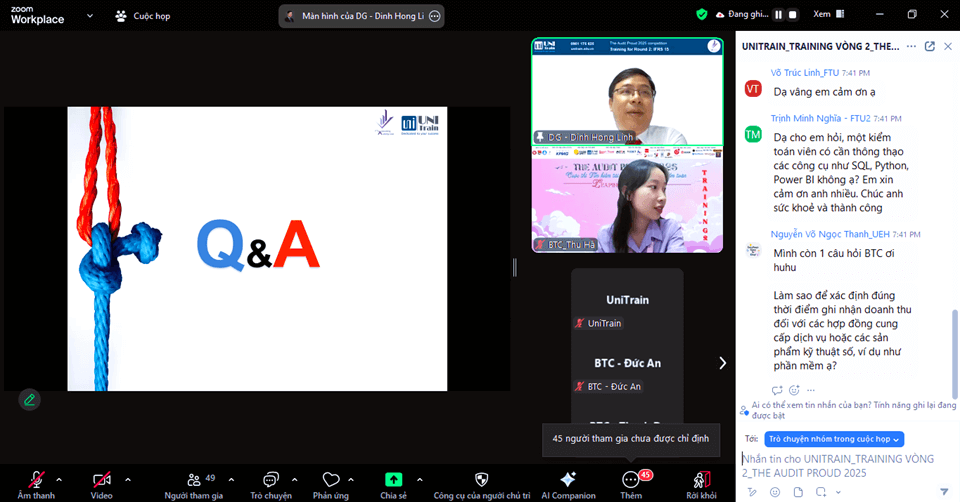Unmute using the Âm thanh microphone icon
This screenshot has width=960, height=502.
36,479
